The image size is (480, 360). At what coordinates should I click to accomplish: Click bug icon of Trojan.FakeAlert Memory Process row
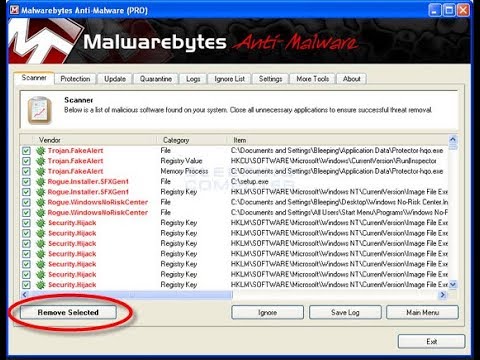pos(41,171)
